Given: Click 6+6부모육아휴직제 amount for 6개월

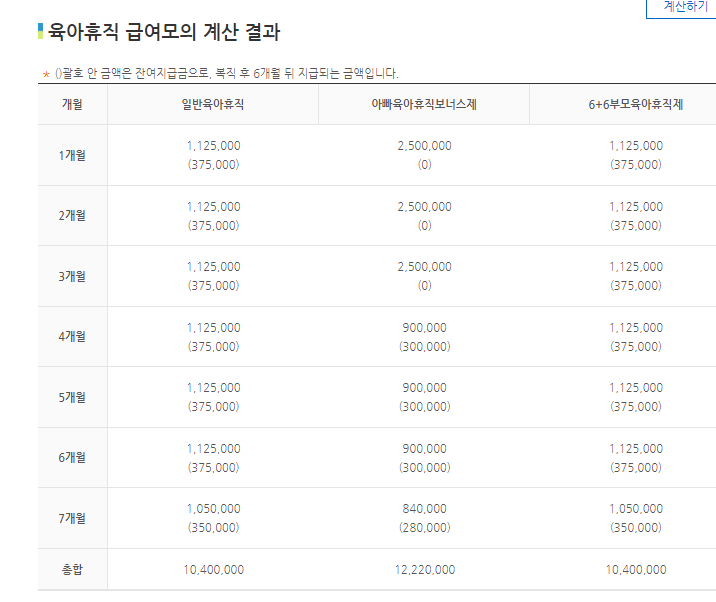Looking at the screenshot, I should [x=636, y=449].
